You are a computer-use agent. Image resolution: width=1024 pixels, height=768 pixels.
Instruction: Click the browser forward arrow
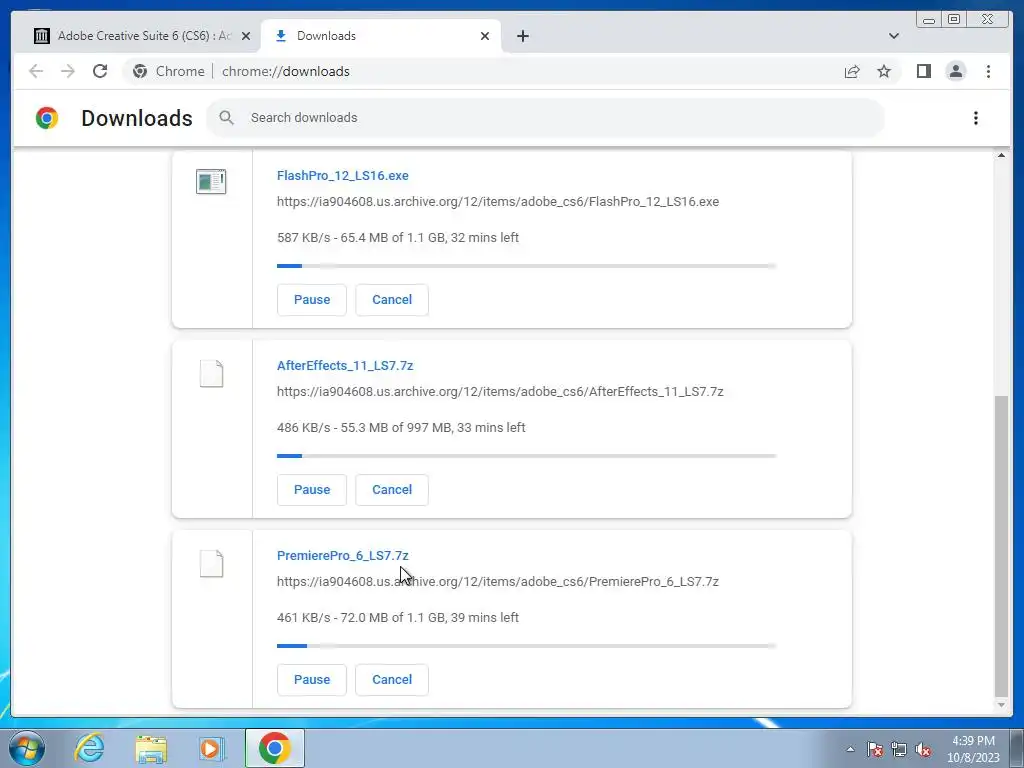[68, 71]
